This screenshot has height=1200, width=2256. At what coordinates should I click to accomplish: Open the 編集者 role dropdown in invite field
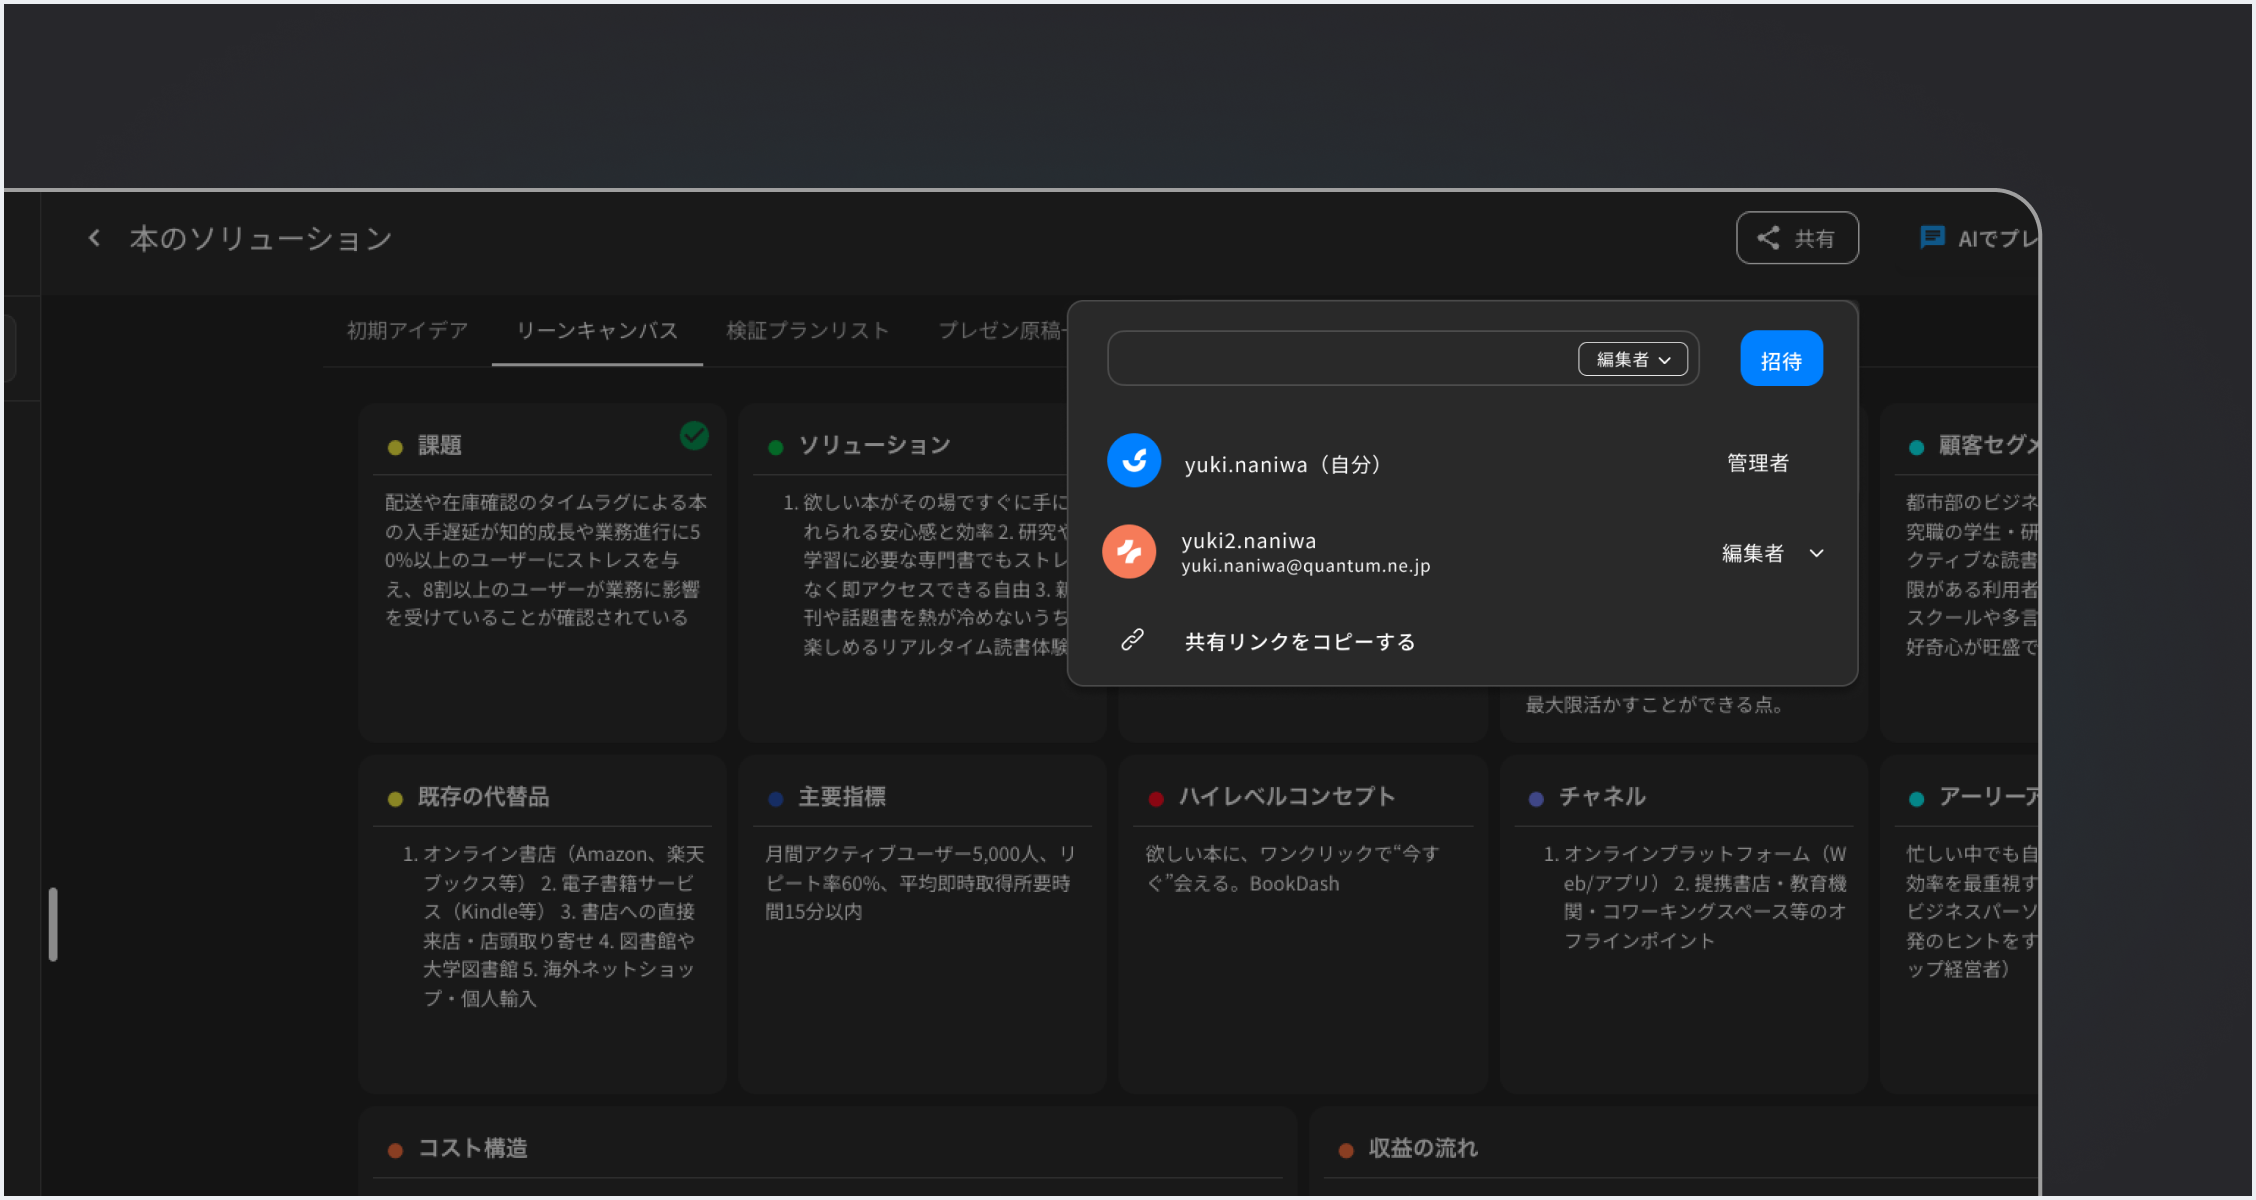[x=1632, y=359]
